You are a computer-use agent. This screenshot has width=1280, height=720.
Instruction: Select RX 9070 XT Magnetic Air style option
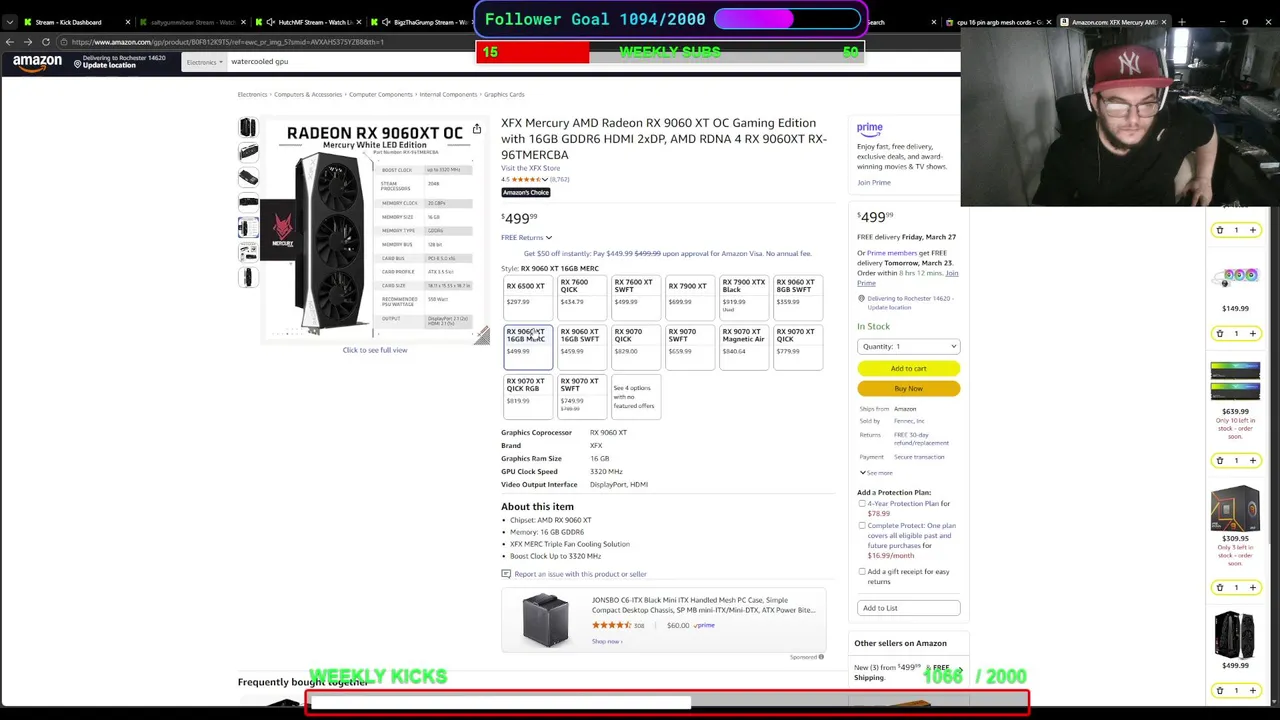pyautogui.click(x=744, y=346)
